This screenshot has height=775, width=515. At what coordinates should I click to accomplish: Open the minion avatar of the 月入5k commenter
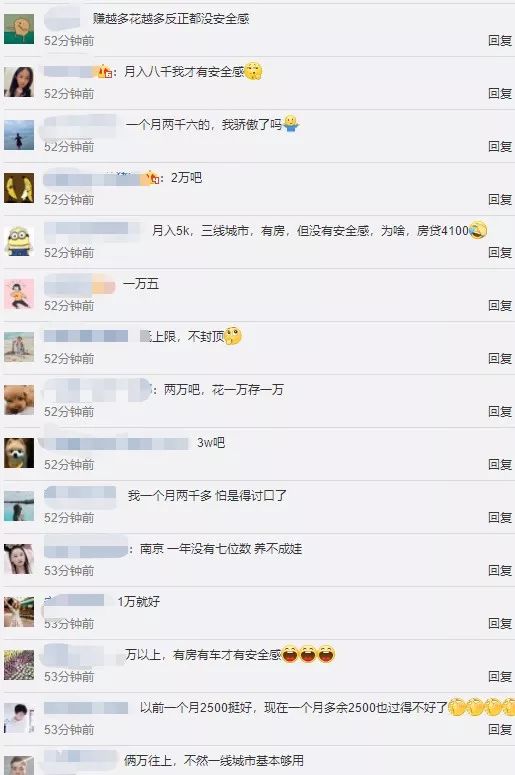19,241
